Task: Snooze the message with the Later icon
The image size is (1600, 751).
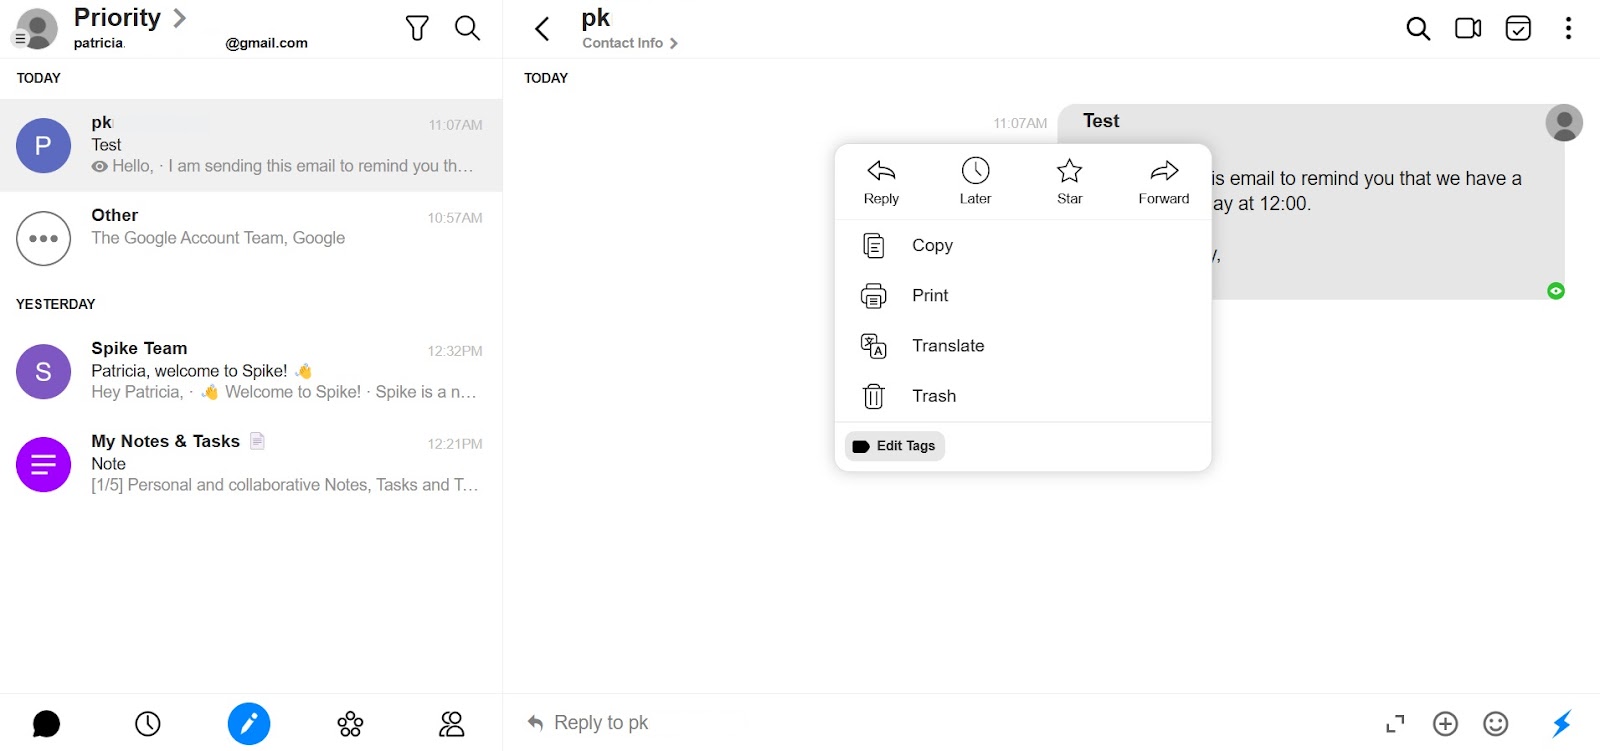Action: click(975, 180)
